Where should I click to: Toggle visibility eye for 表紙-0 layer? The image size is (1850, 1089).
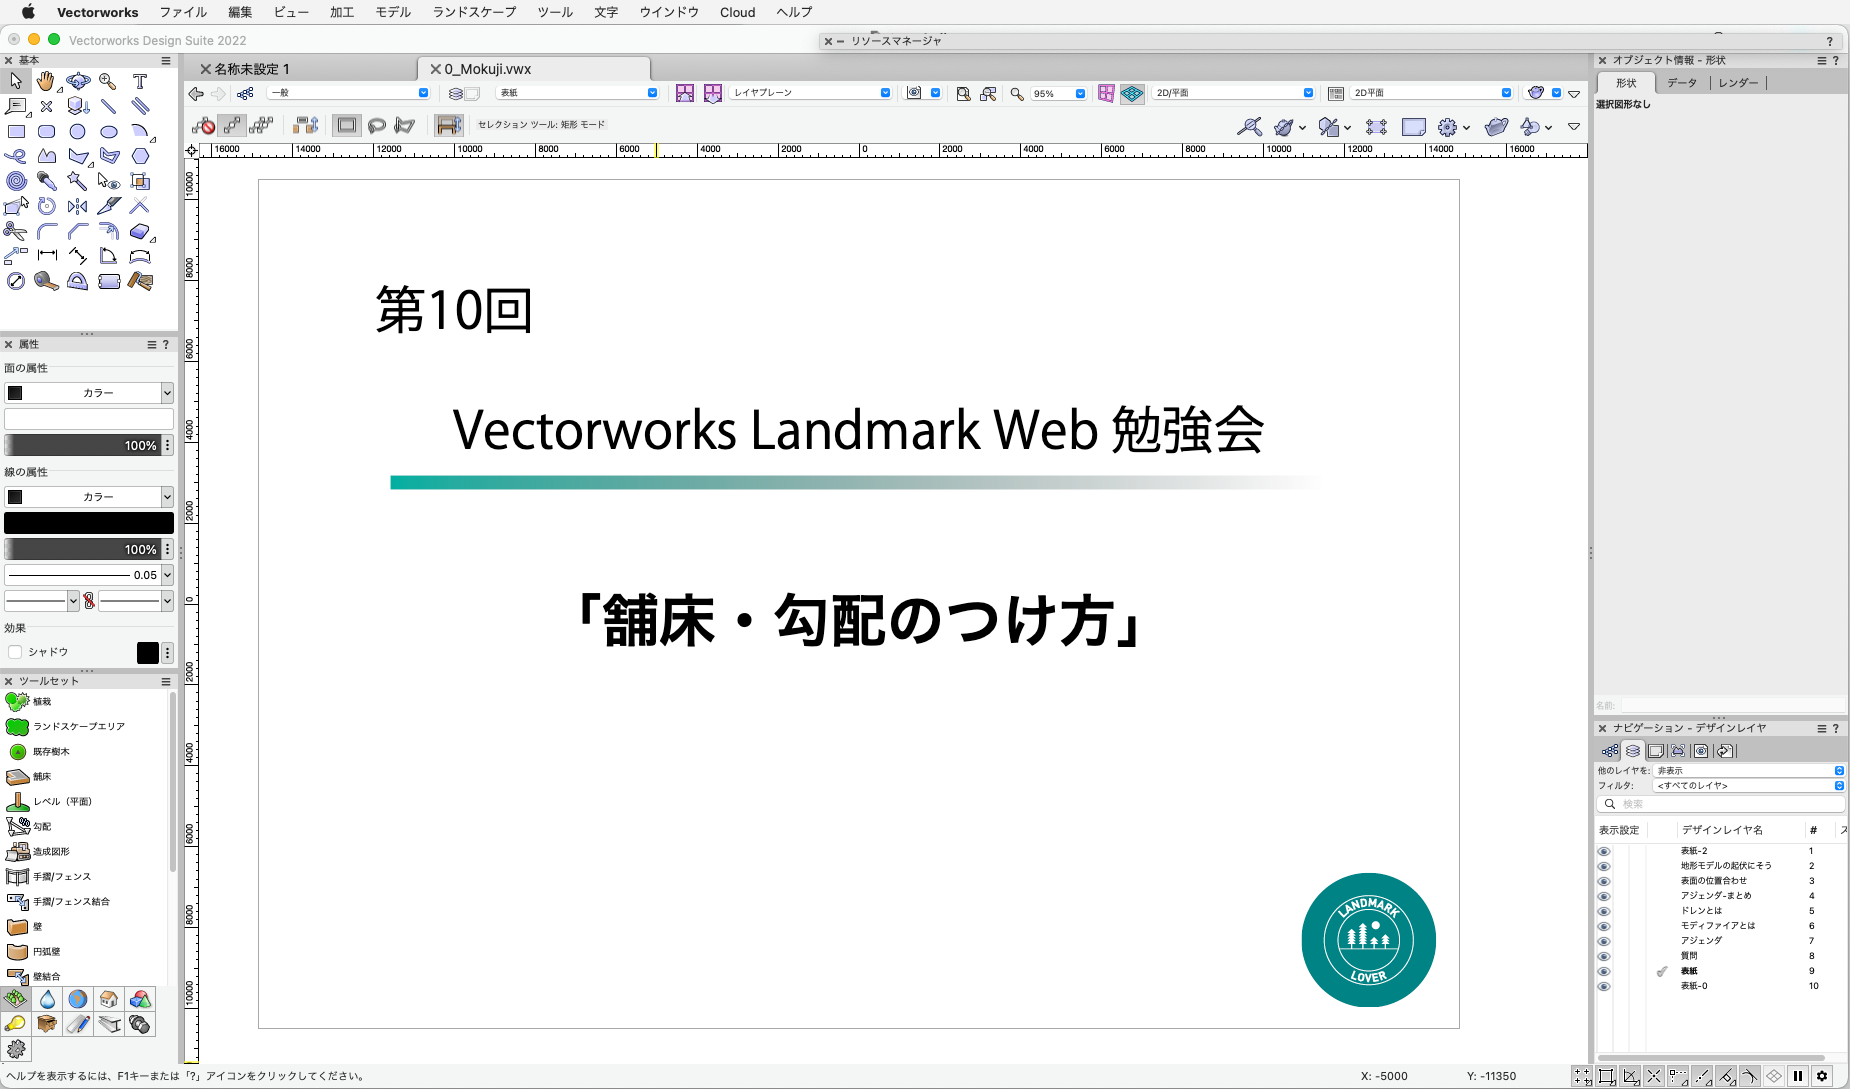click(1604, 986)
